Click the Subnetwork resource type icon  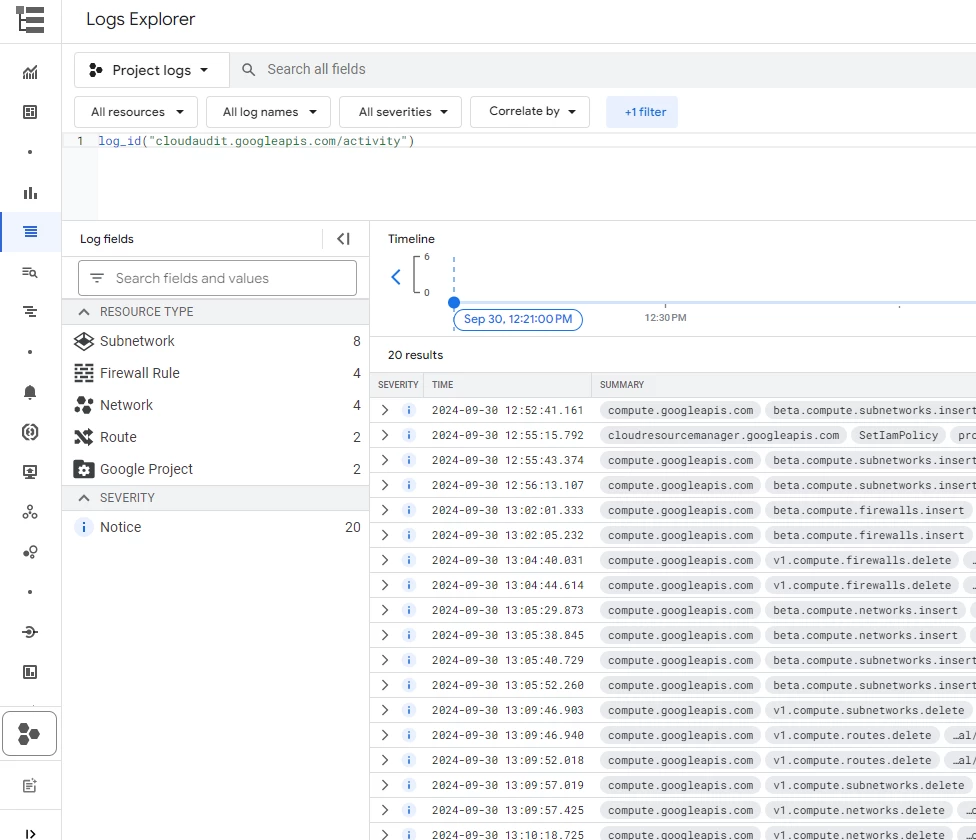pos(84,341)
